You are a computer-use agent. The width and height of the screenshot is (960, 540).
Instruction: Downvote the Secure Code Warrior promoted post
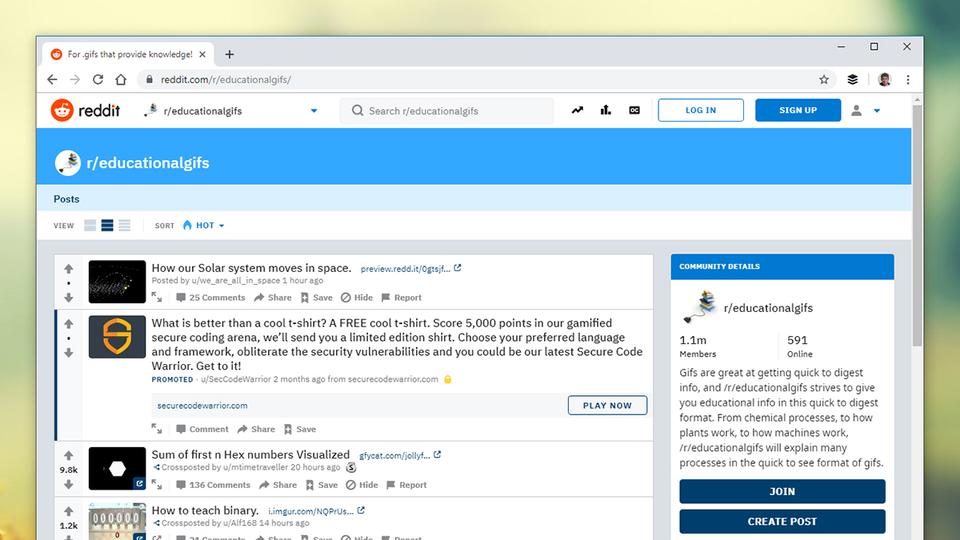[69, 353]
